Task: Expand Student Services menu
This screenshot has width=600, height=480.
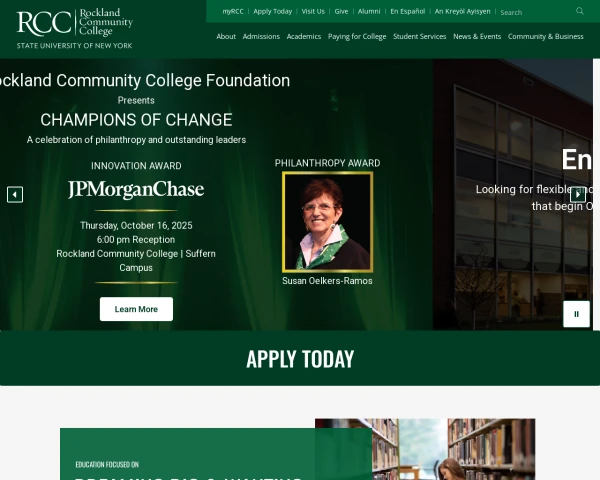Action: coord(419,36)
